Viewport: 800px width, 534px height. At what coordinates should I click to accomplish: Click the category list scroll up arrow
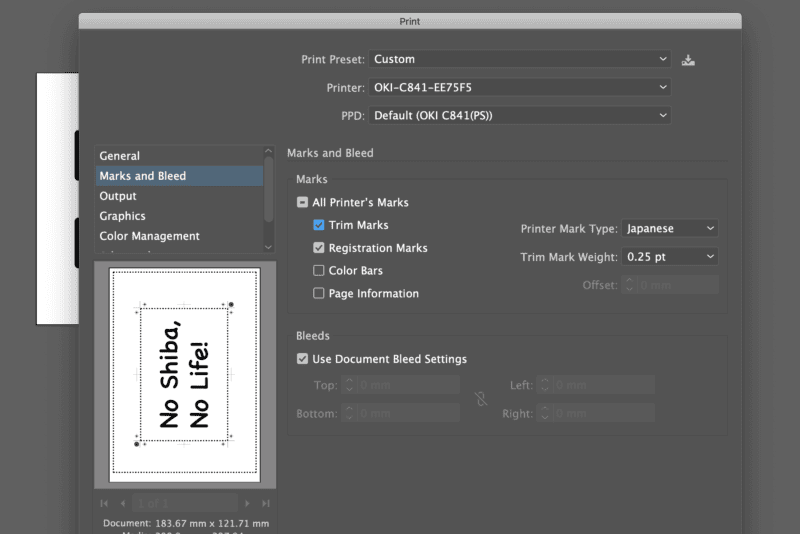[268, 151]
